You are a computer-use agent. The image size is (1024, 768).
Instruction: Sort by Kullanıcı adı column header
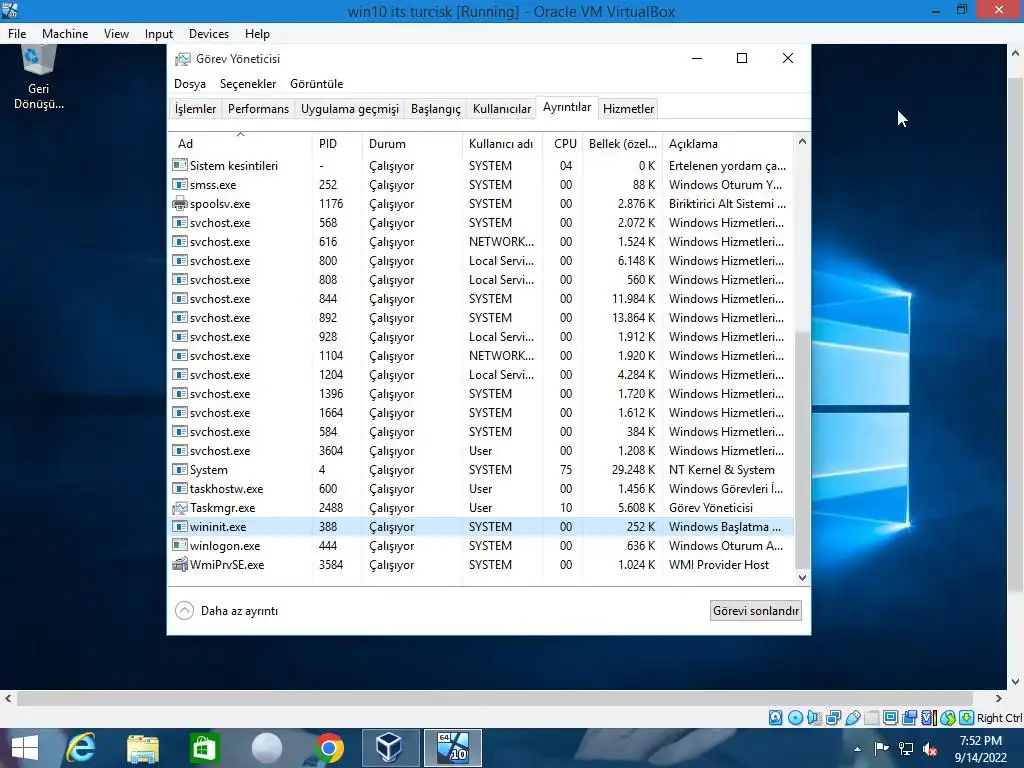click(502, 144)
